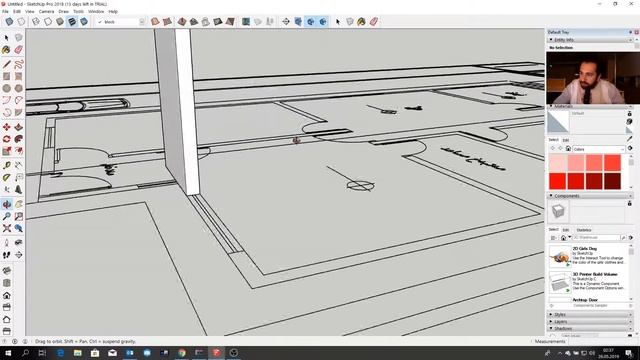Select the Pan hand tool

coord(18,204)
